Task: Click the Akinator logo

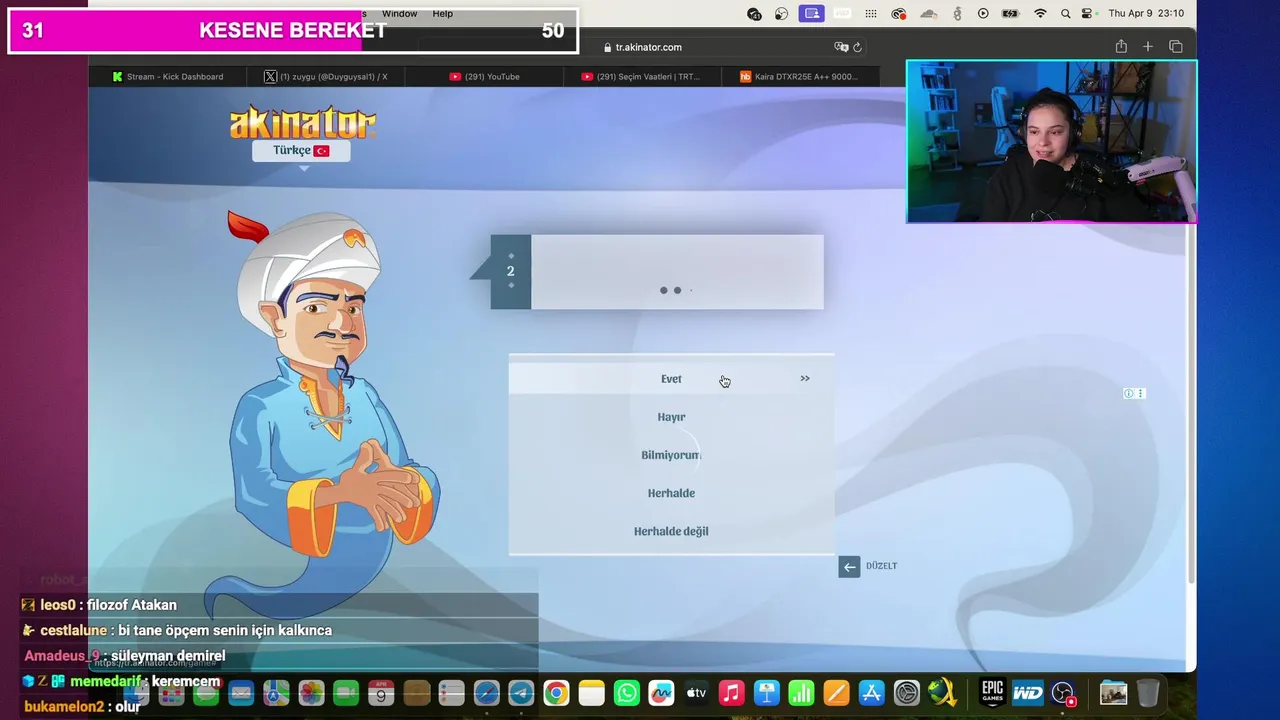Action: [x=302, y=123]
